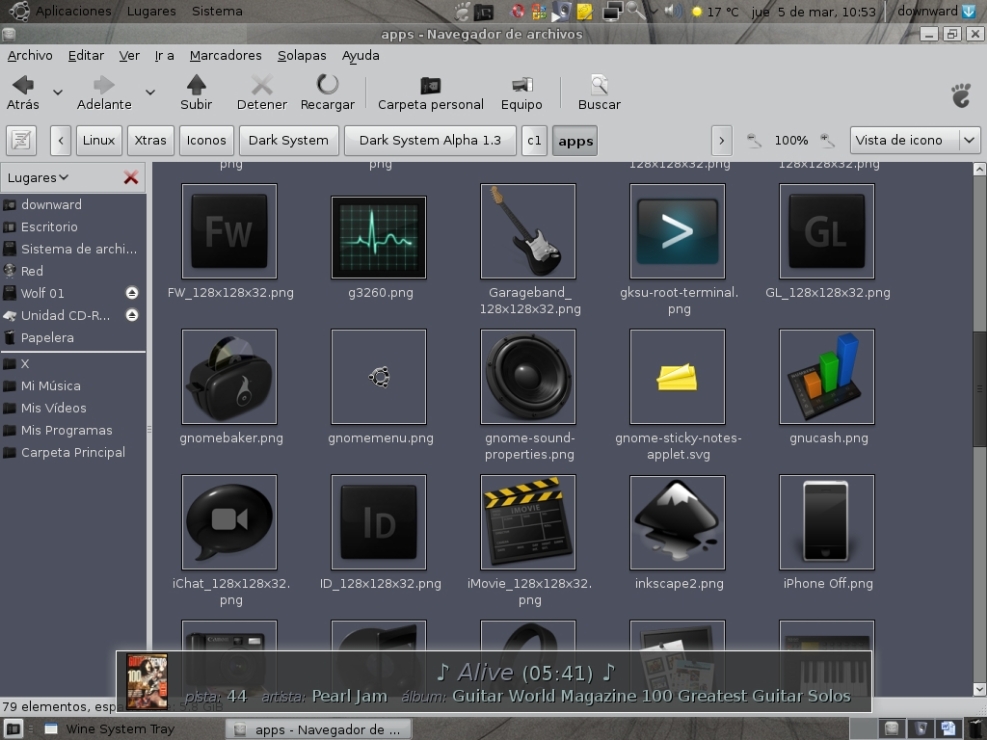Reload the folder with Recargar
This screenshot has height=740, width=987.
(x=327, y=92)
